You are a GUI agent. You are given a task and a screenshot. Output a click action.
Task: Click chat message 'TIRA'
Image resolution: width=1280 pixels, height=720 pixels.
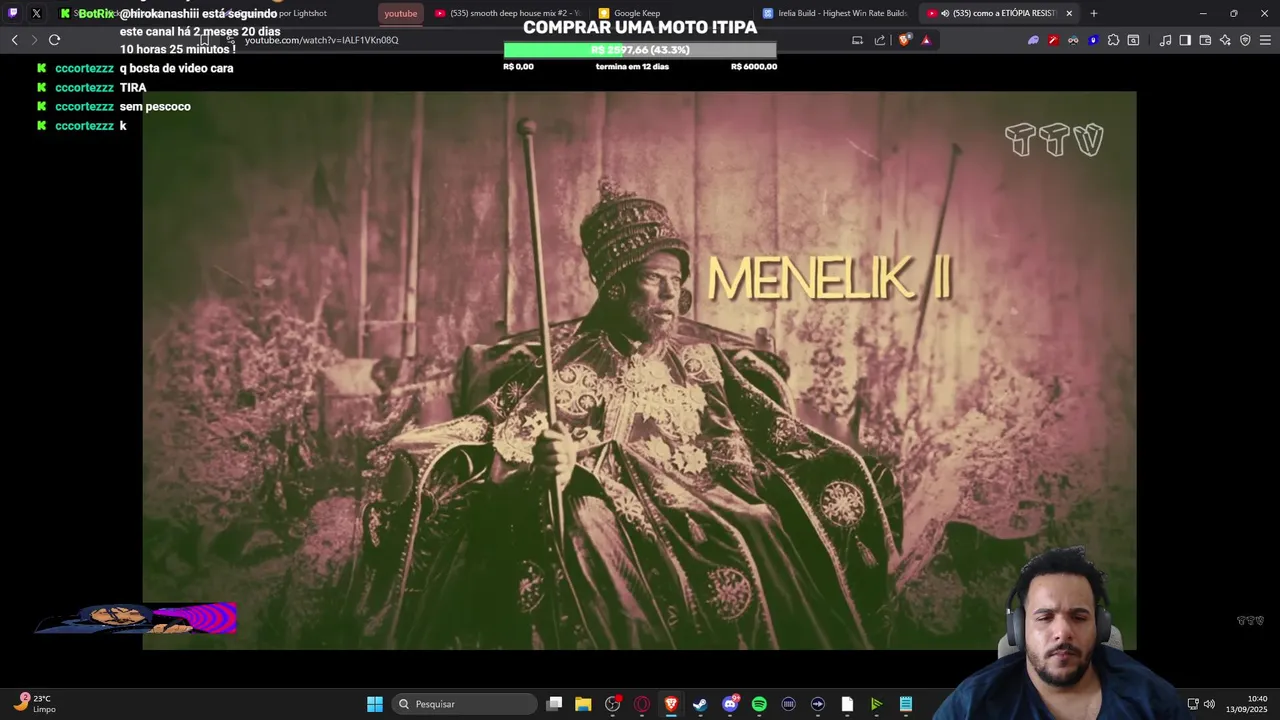tap(133, 87)
